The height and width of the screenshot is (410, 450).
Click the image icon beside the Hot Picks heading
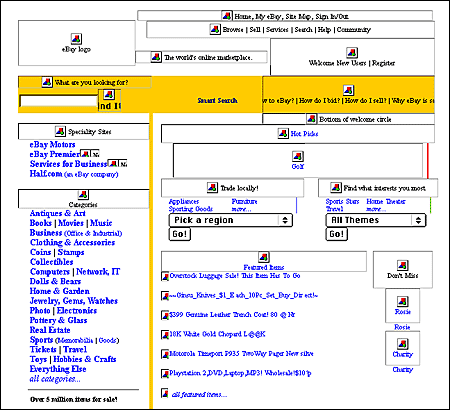(283, 133)
